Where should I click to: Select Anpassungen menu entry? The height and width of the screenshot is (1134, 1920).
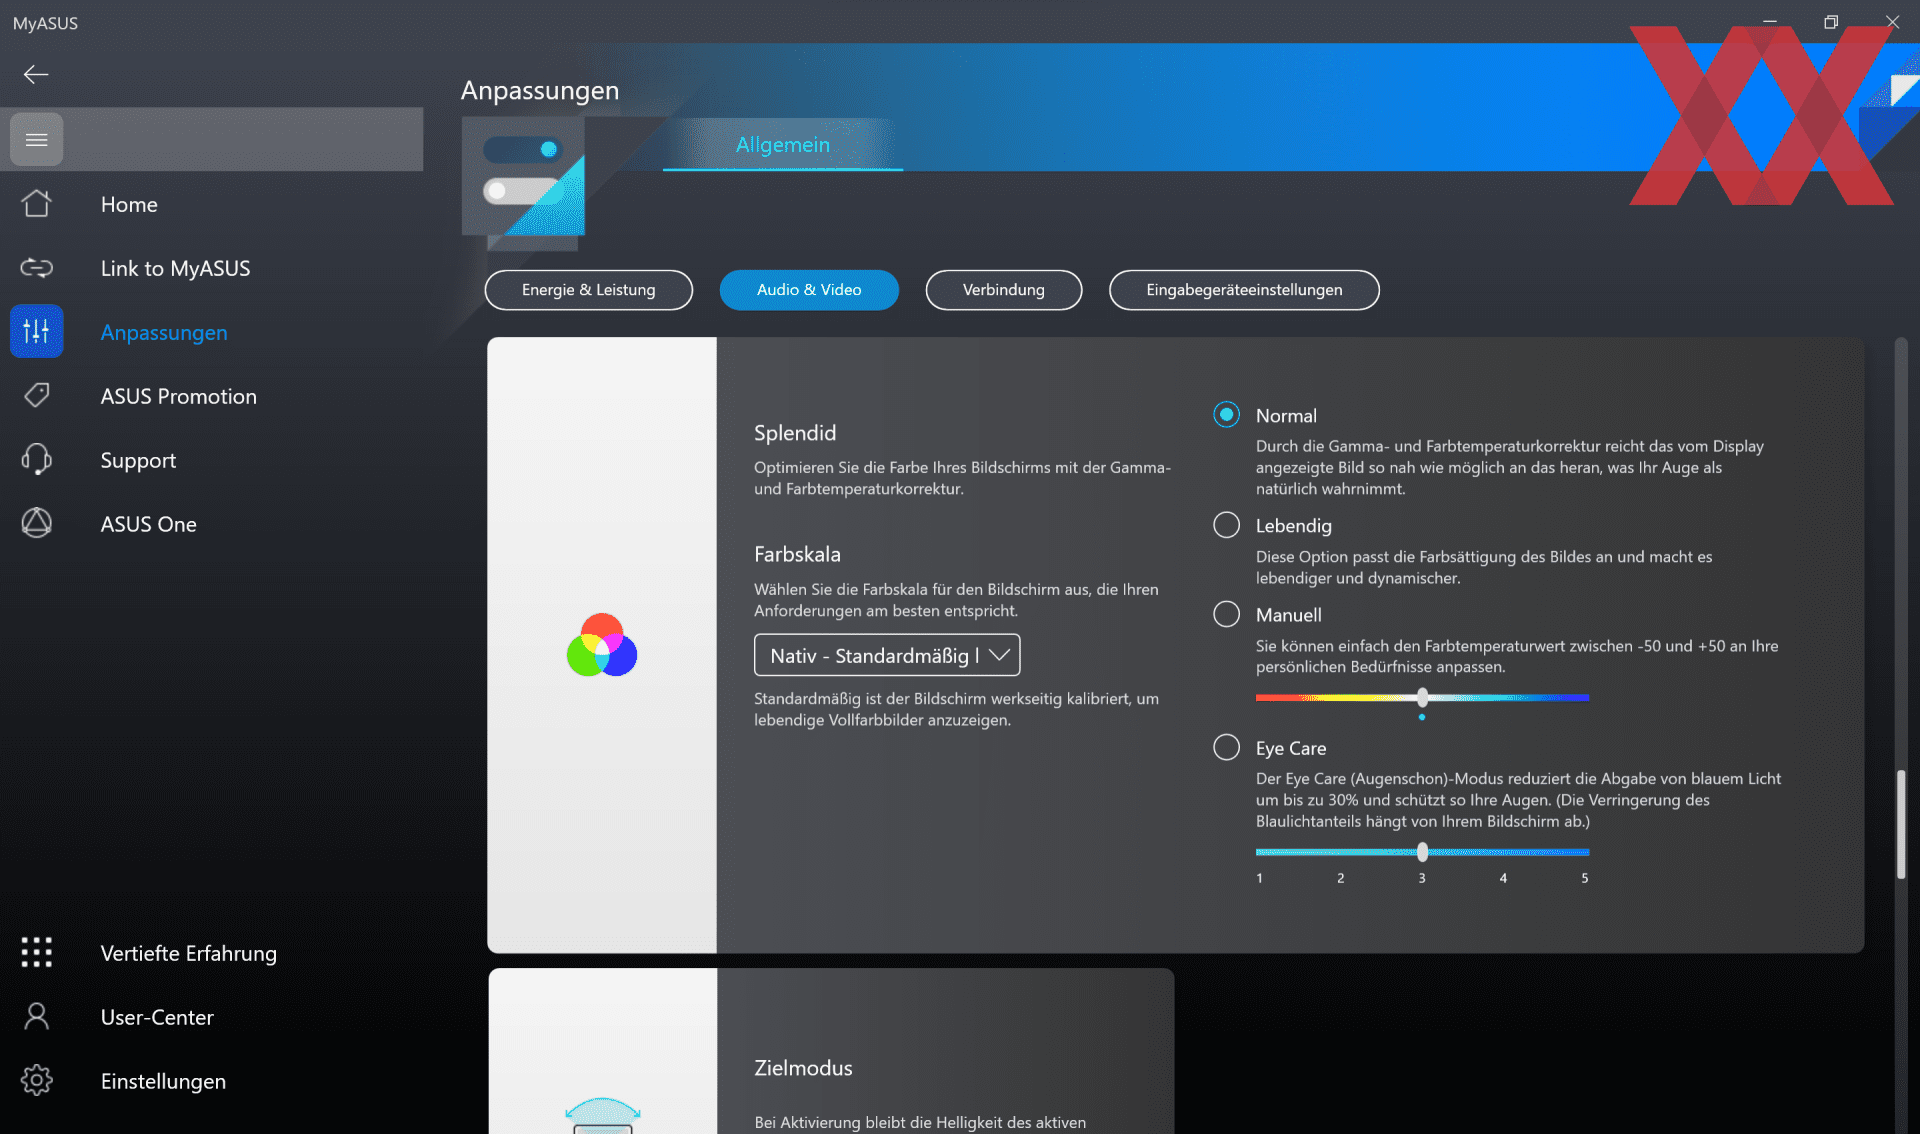coord(164,332)
